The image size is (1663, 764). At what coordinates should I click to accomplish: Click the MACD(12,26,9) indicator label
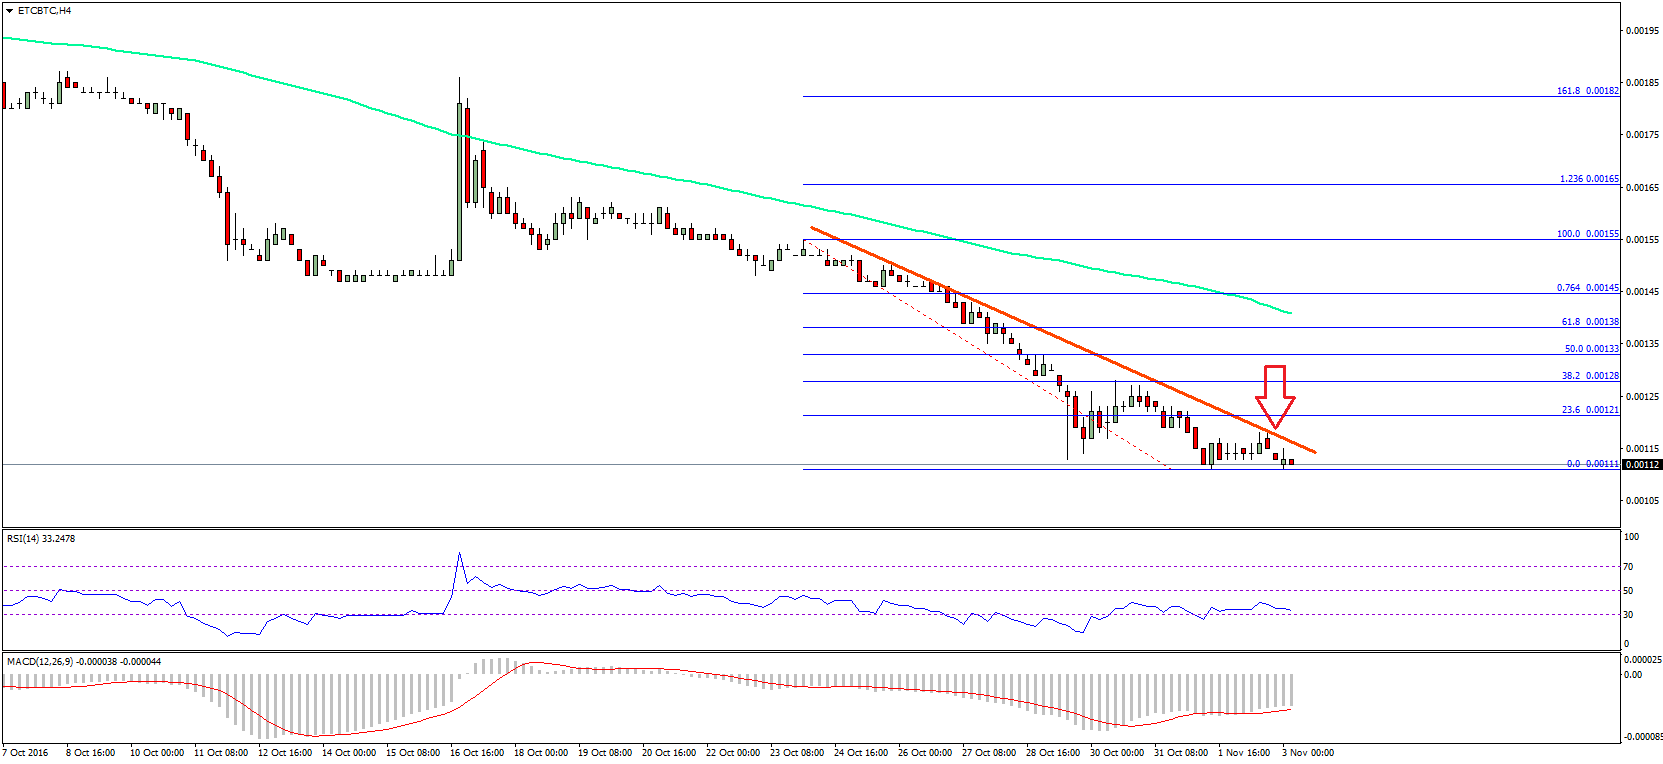(x=83, y=662)
